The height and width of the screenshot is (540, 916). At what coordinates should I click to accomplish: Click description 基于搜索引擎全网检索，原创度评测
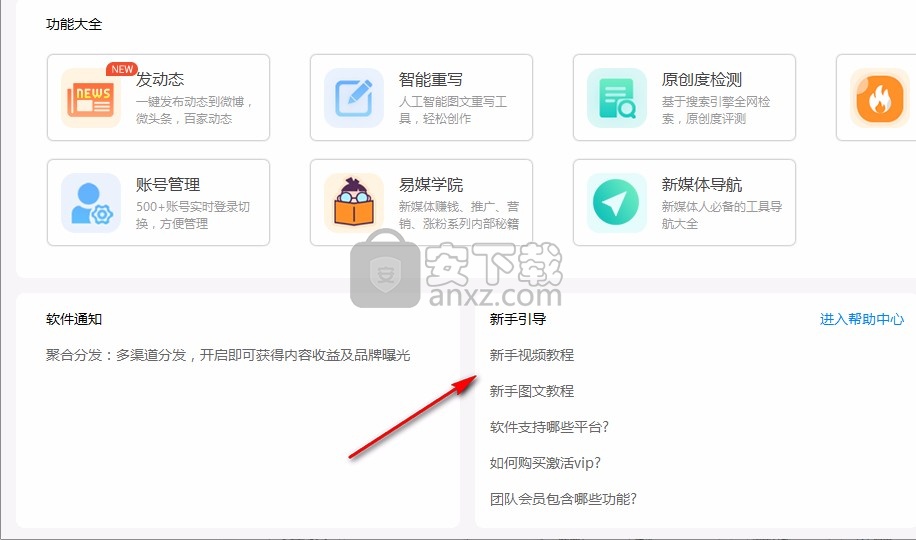[x=716, y=110]
